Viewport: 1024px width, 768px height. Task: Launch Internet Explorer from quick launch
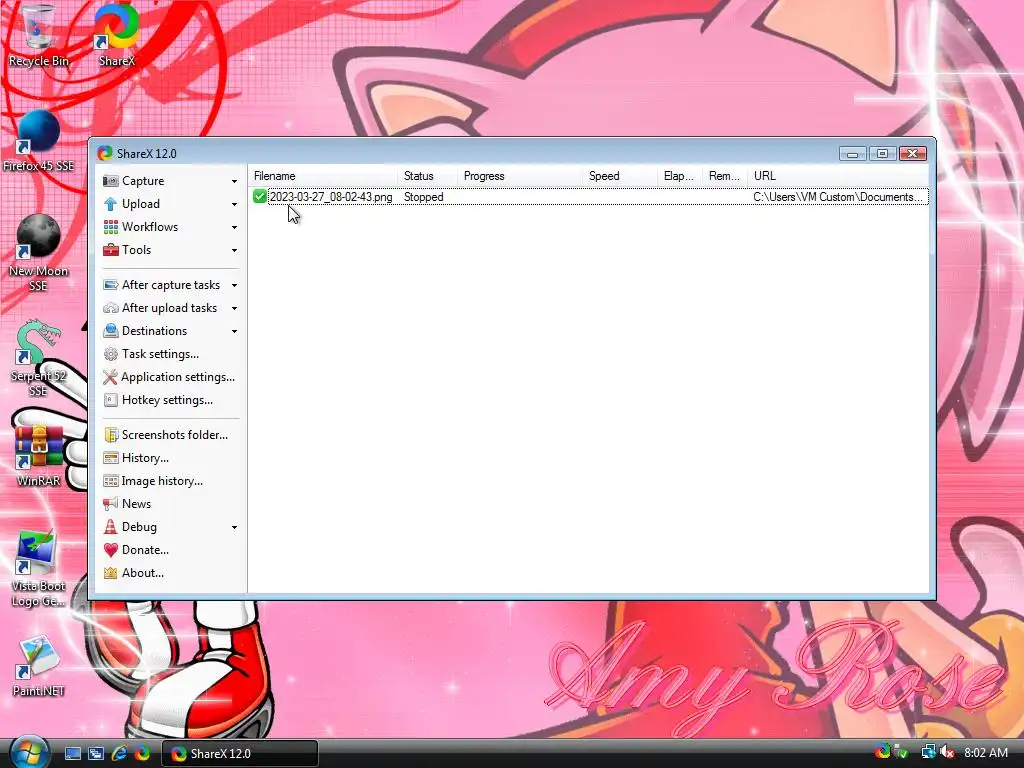(119, 754)
